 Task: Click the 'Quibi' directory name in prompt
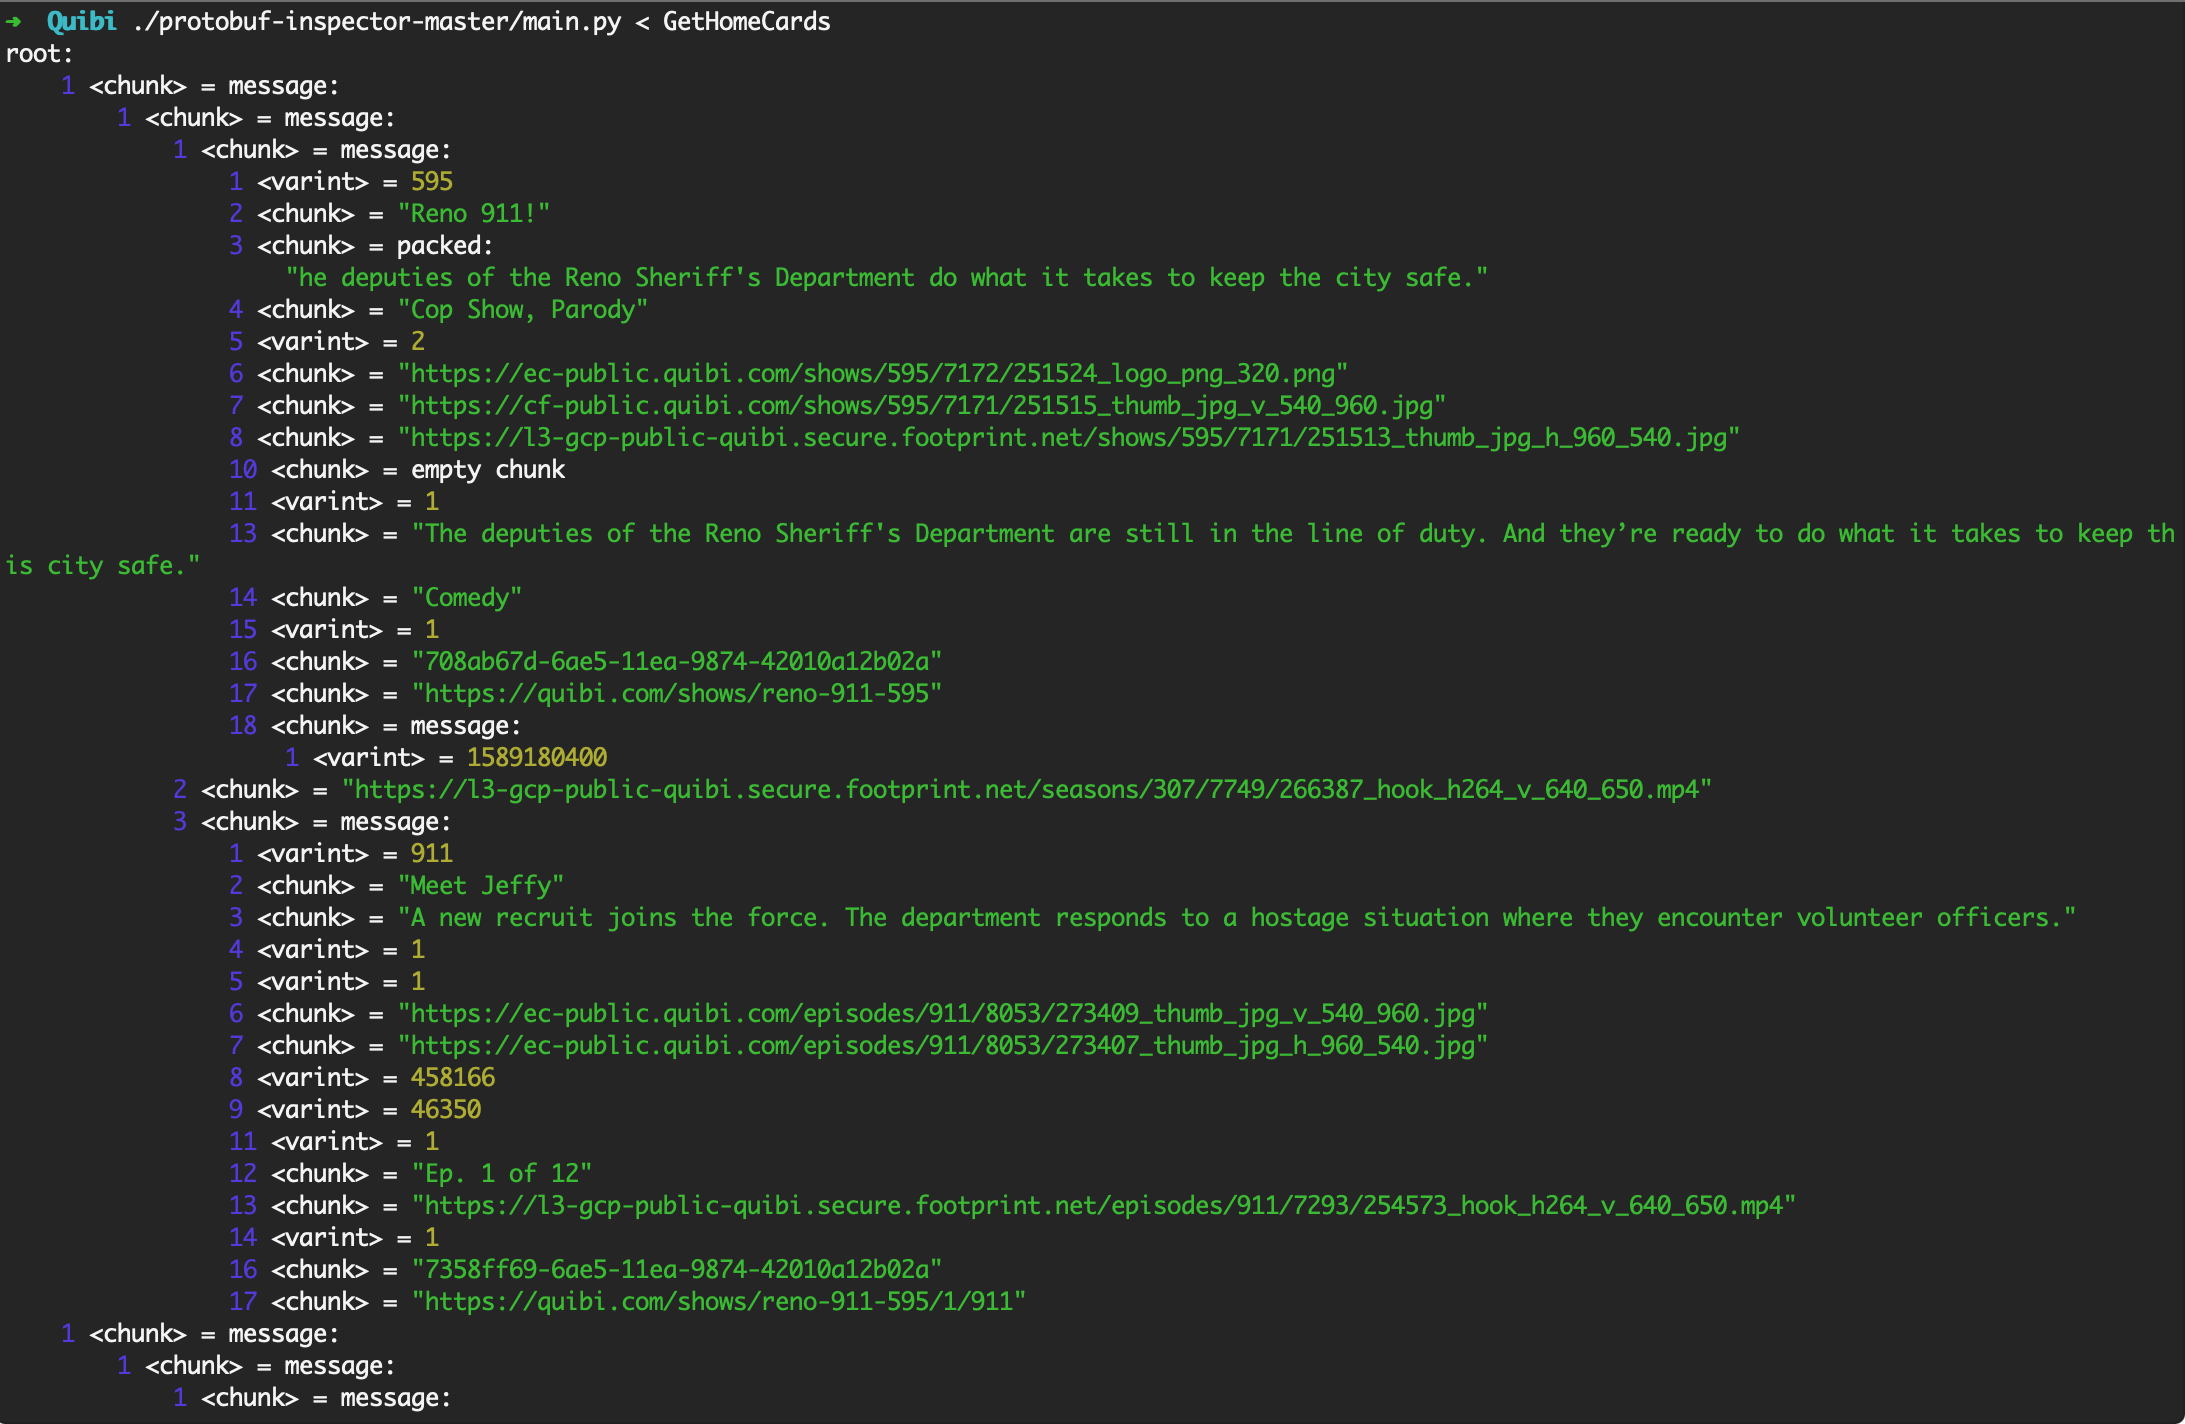81,21
